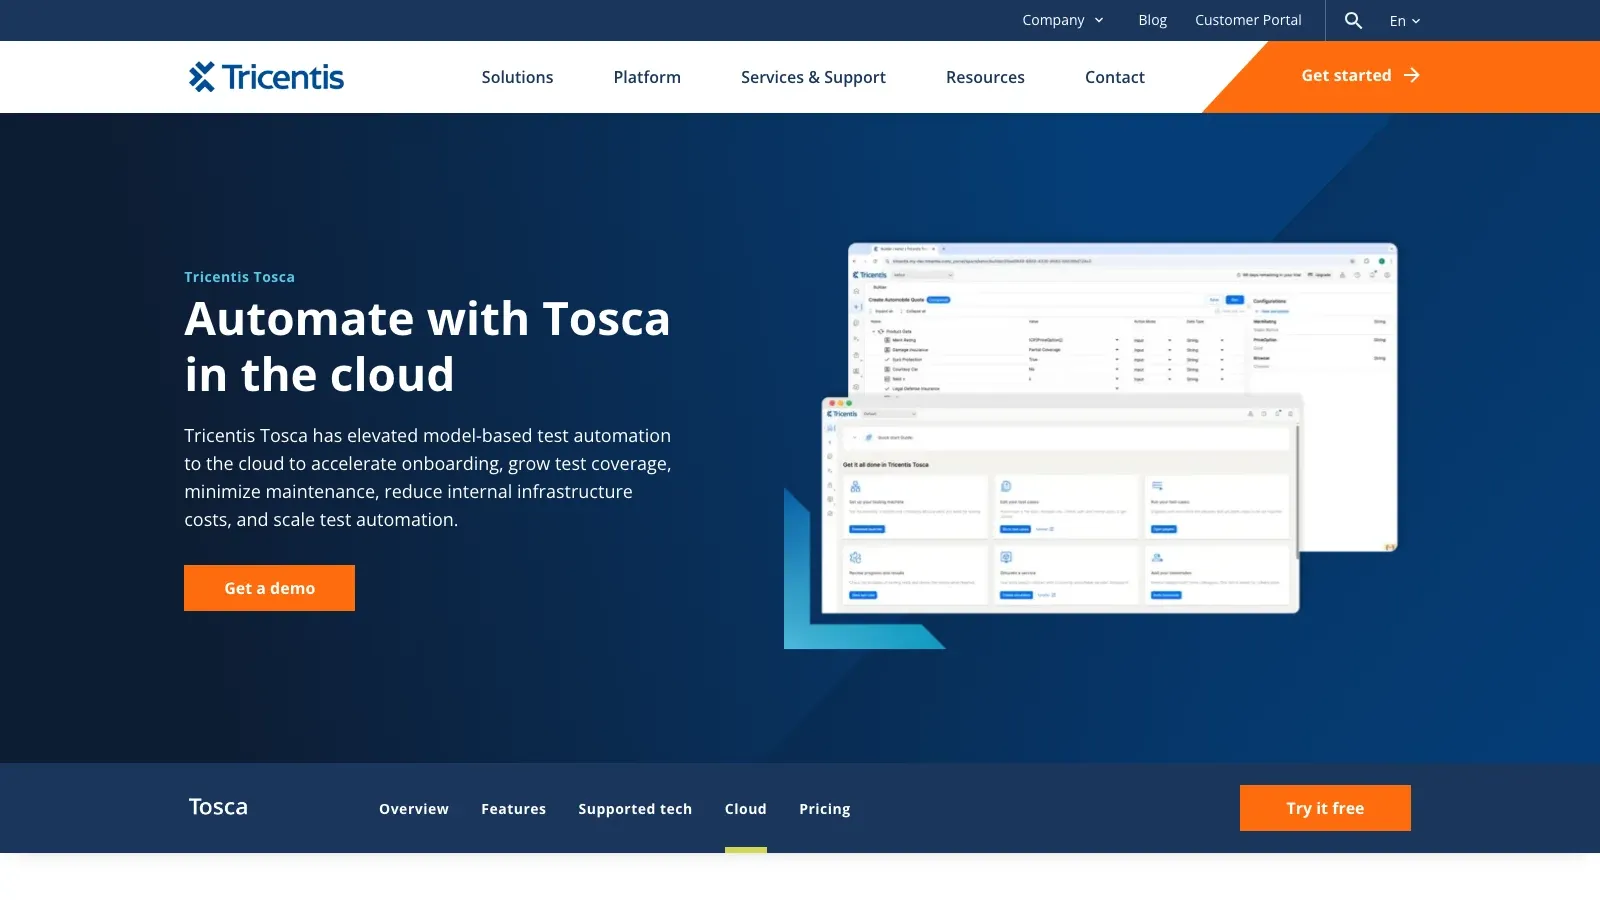Select the Contact menu item
Screen dimensions: 1600x900
(1115, 77)
